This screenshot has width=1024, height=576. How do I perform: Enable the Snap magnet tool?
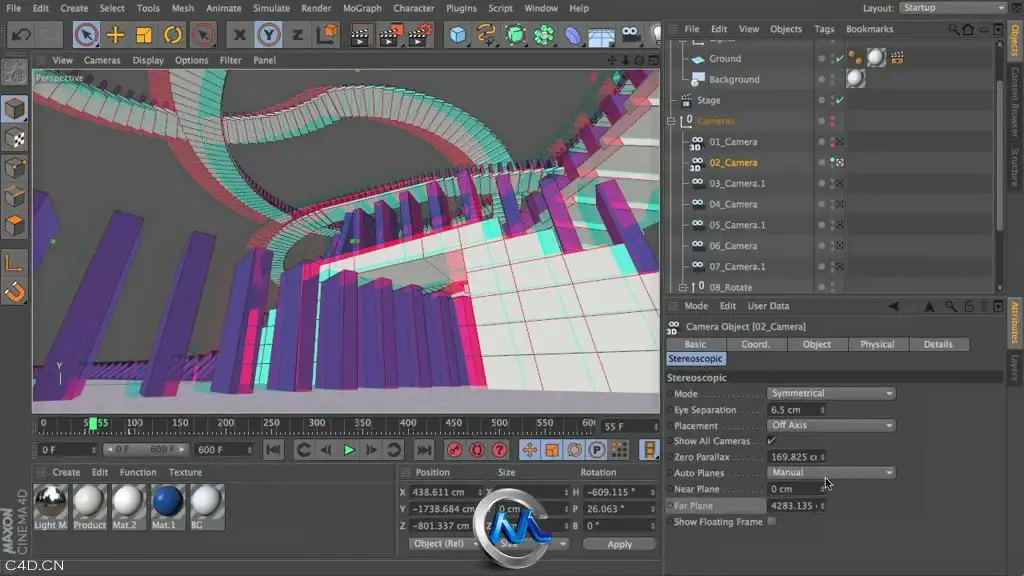pos(14,292)
